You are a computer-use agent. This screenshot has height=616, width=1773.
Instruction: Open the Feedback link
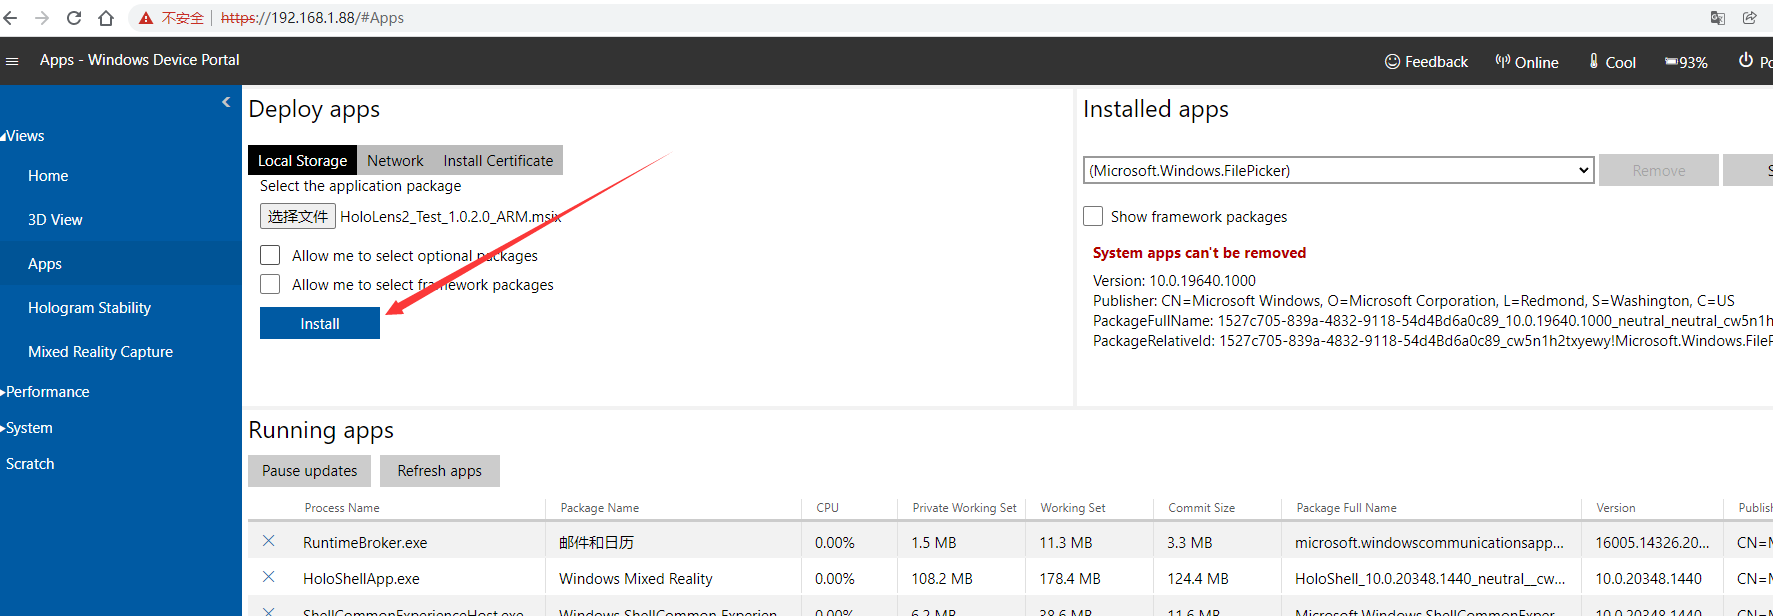tap(1426, 62)
